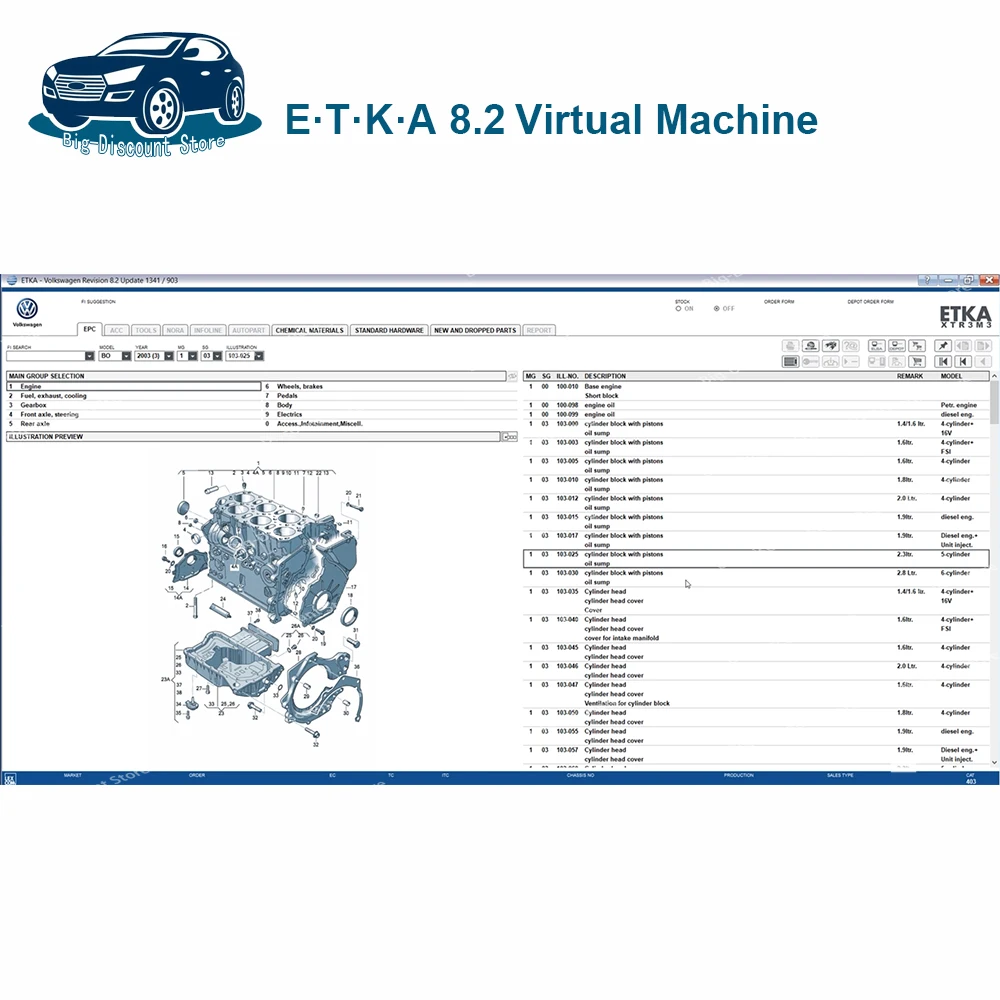Click icon beside Illustration Preview header
The height and width of the screenshot is (1000, 1000).
click(x=509, y=437)
